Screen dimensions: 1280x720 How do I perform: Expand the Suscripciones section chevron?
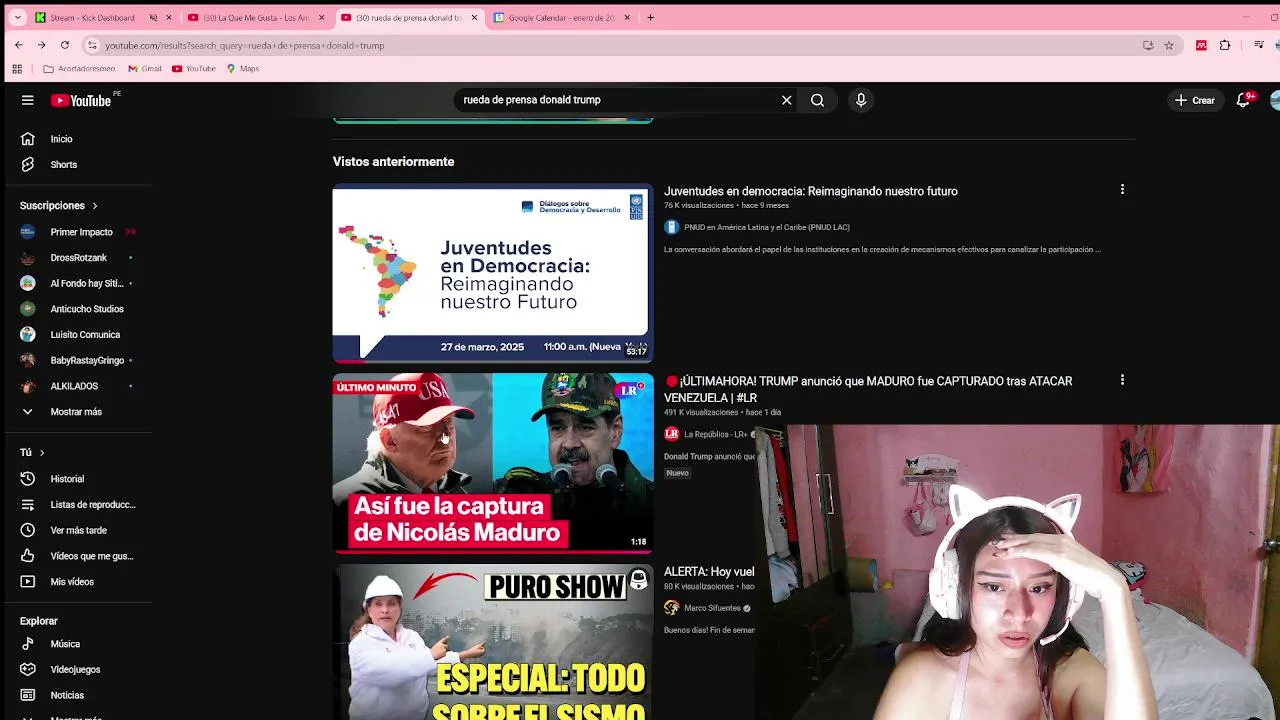pyautogui.click(x=95, y=206)
